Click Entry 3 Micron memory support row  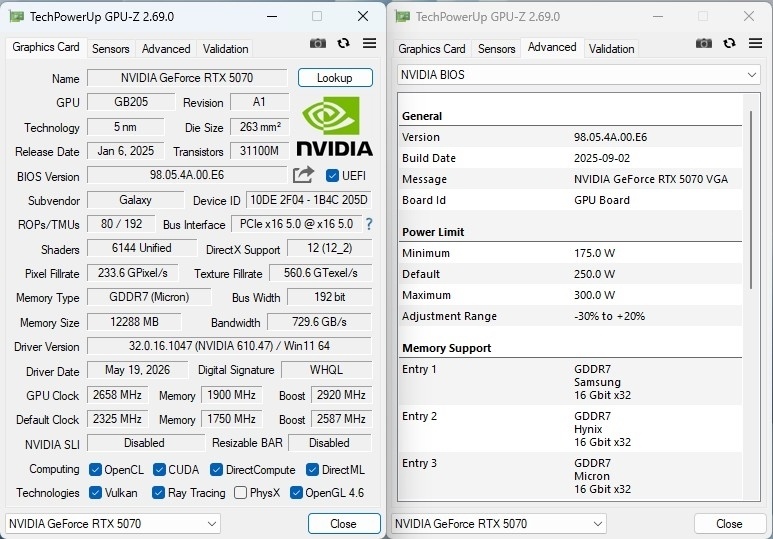tap(570, 476)
